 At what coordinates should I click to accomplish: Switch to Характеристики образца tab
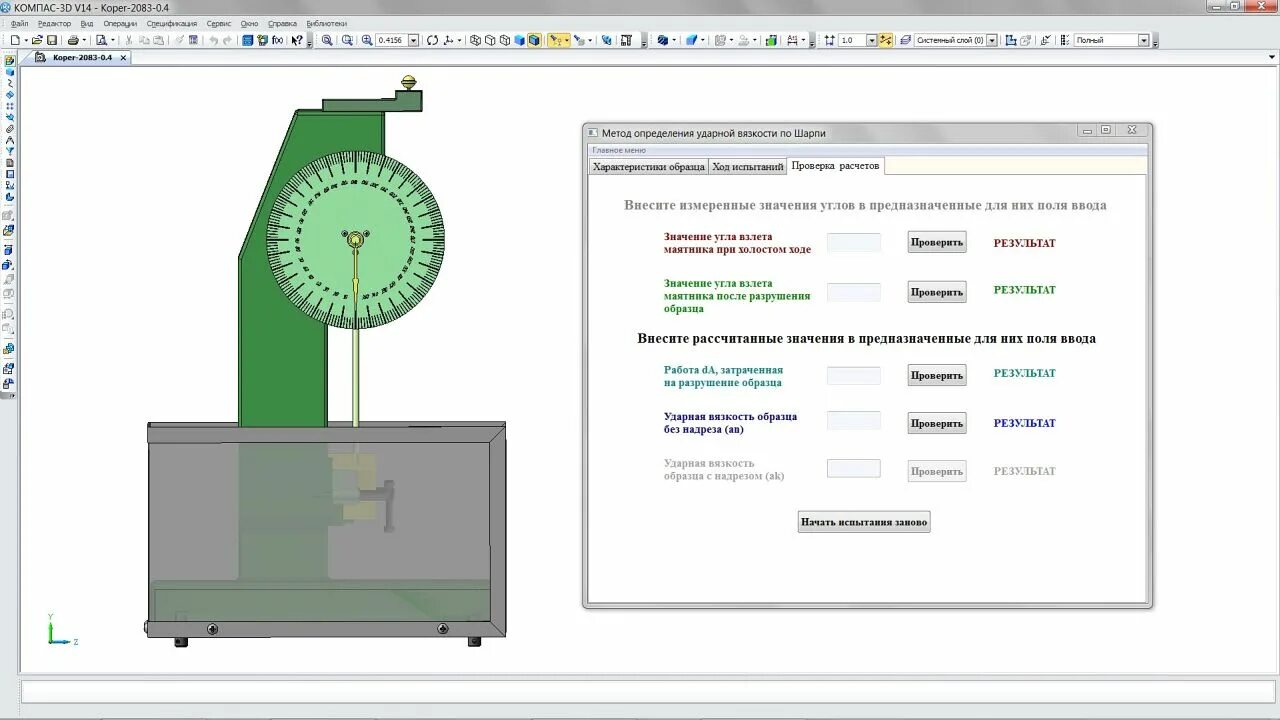tap(648, 166)
